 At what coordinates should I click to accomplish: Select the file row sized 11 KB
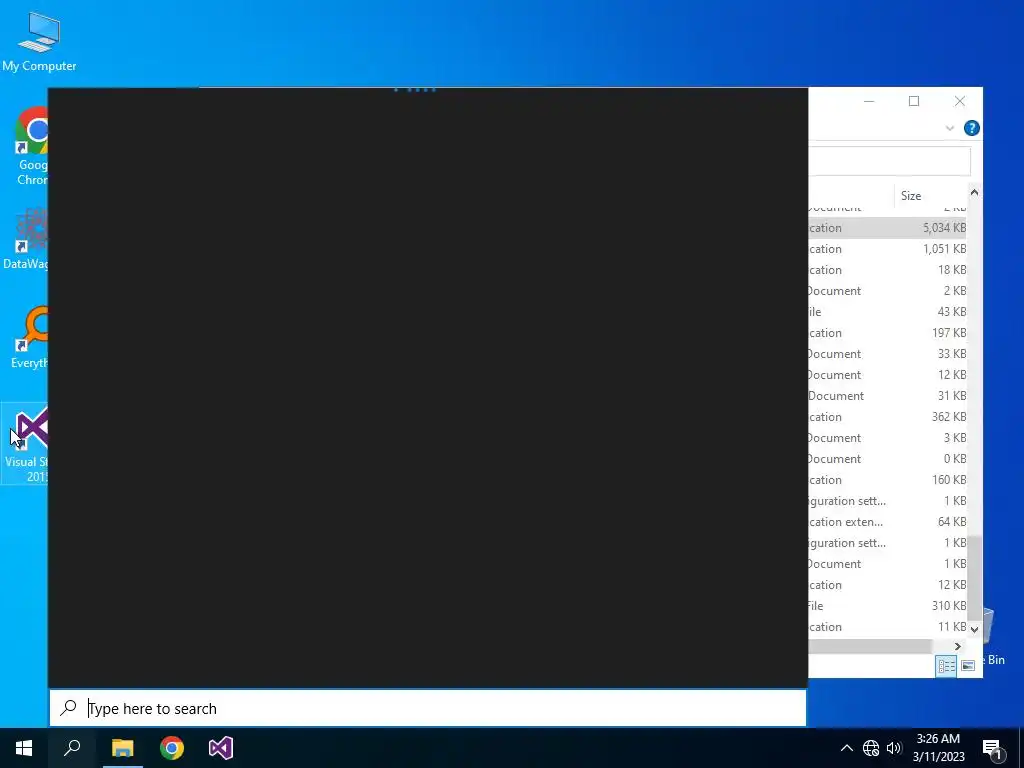(x=887, y=627)
